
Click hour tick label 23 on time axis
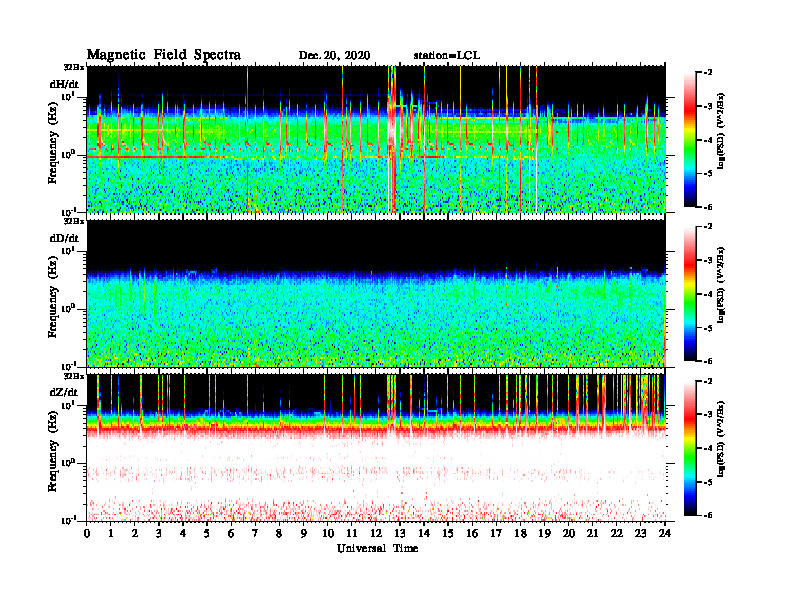641,533
